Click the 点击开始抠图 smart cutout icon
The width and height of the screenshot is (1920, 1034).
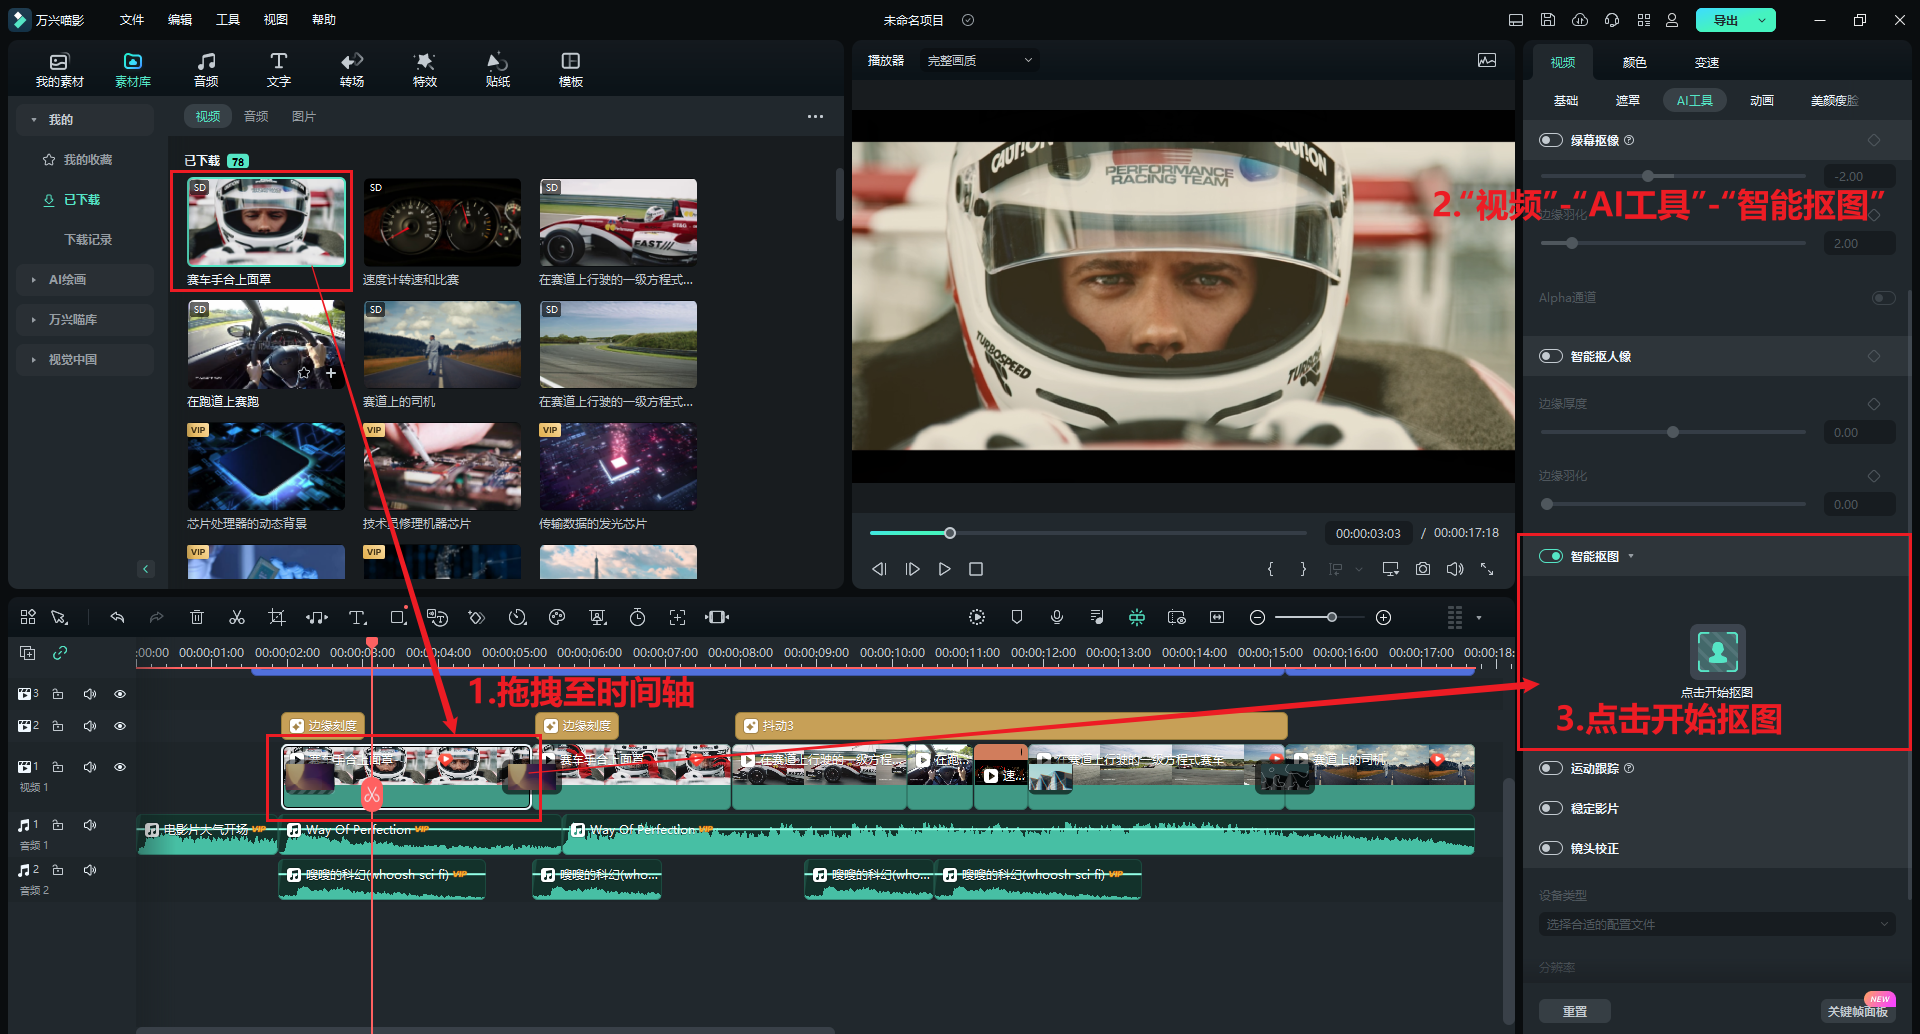click(x=1717, y=652)
